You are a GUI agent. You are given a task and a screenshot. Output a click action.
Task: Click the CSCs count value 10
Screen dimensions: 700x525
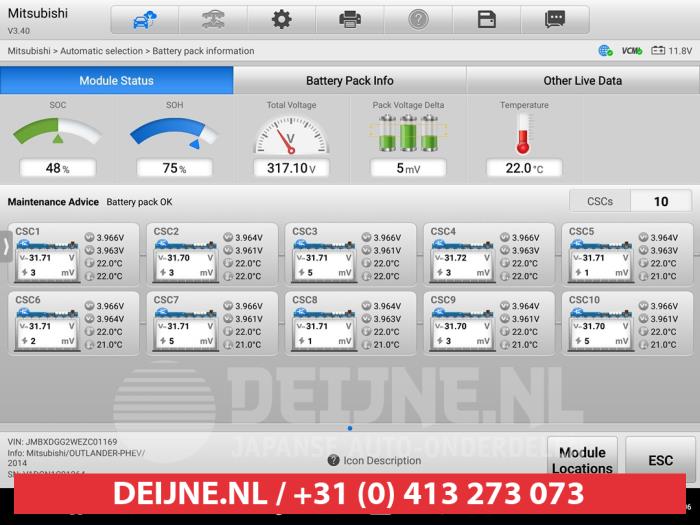click(661, 201)
